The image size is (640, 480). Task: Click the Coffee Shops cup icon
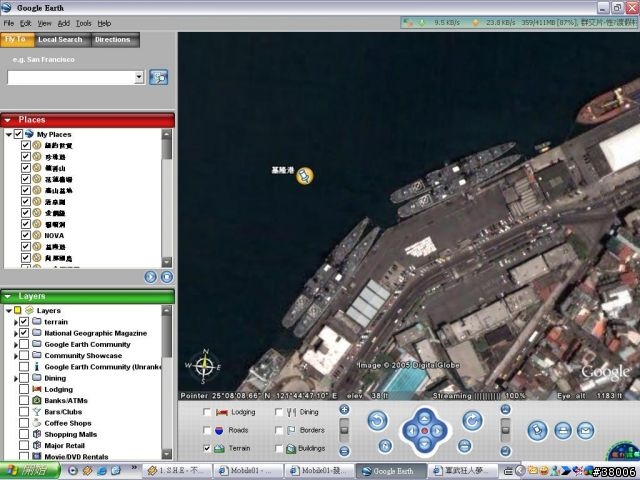[x=37, y=423]
